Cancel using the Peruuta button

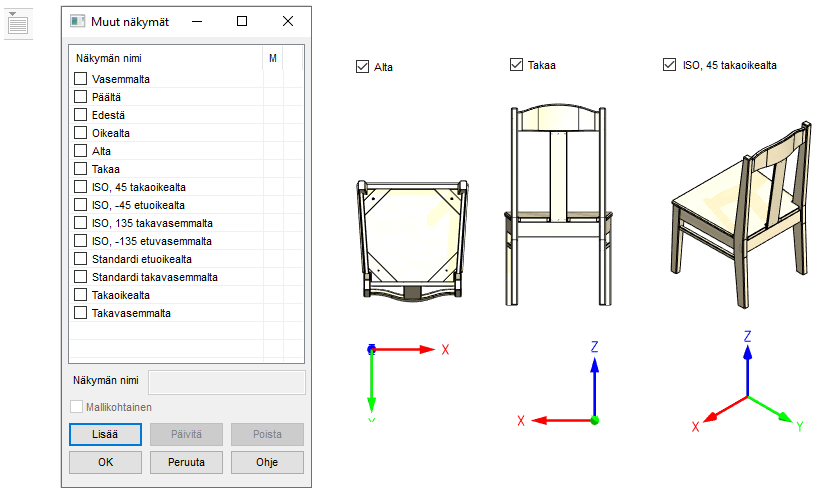click(186, 463)
